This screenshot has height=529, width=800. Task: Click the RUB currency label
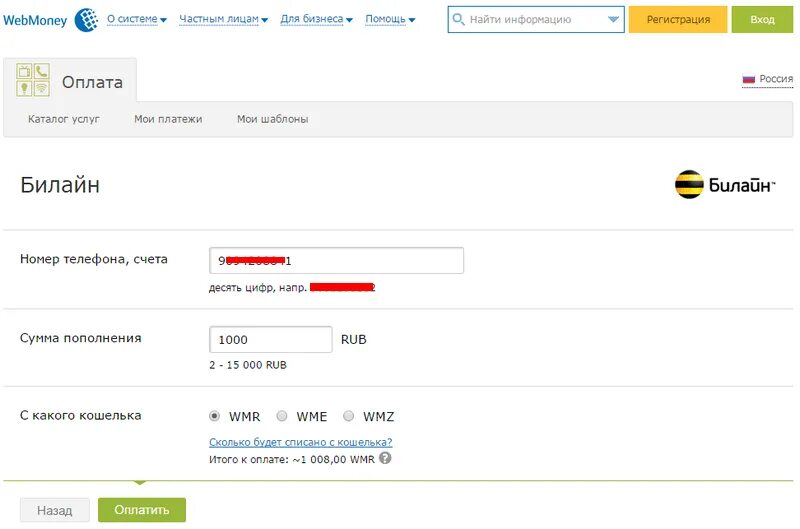tap(354, 339)
